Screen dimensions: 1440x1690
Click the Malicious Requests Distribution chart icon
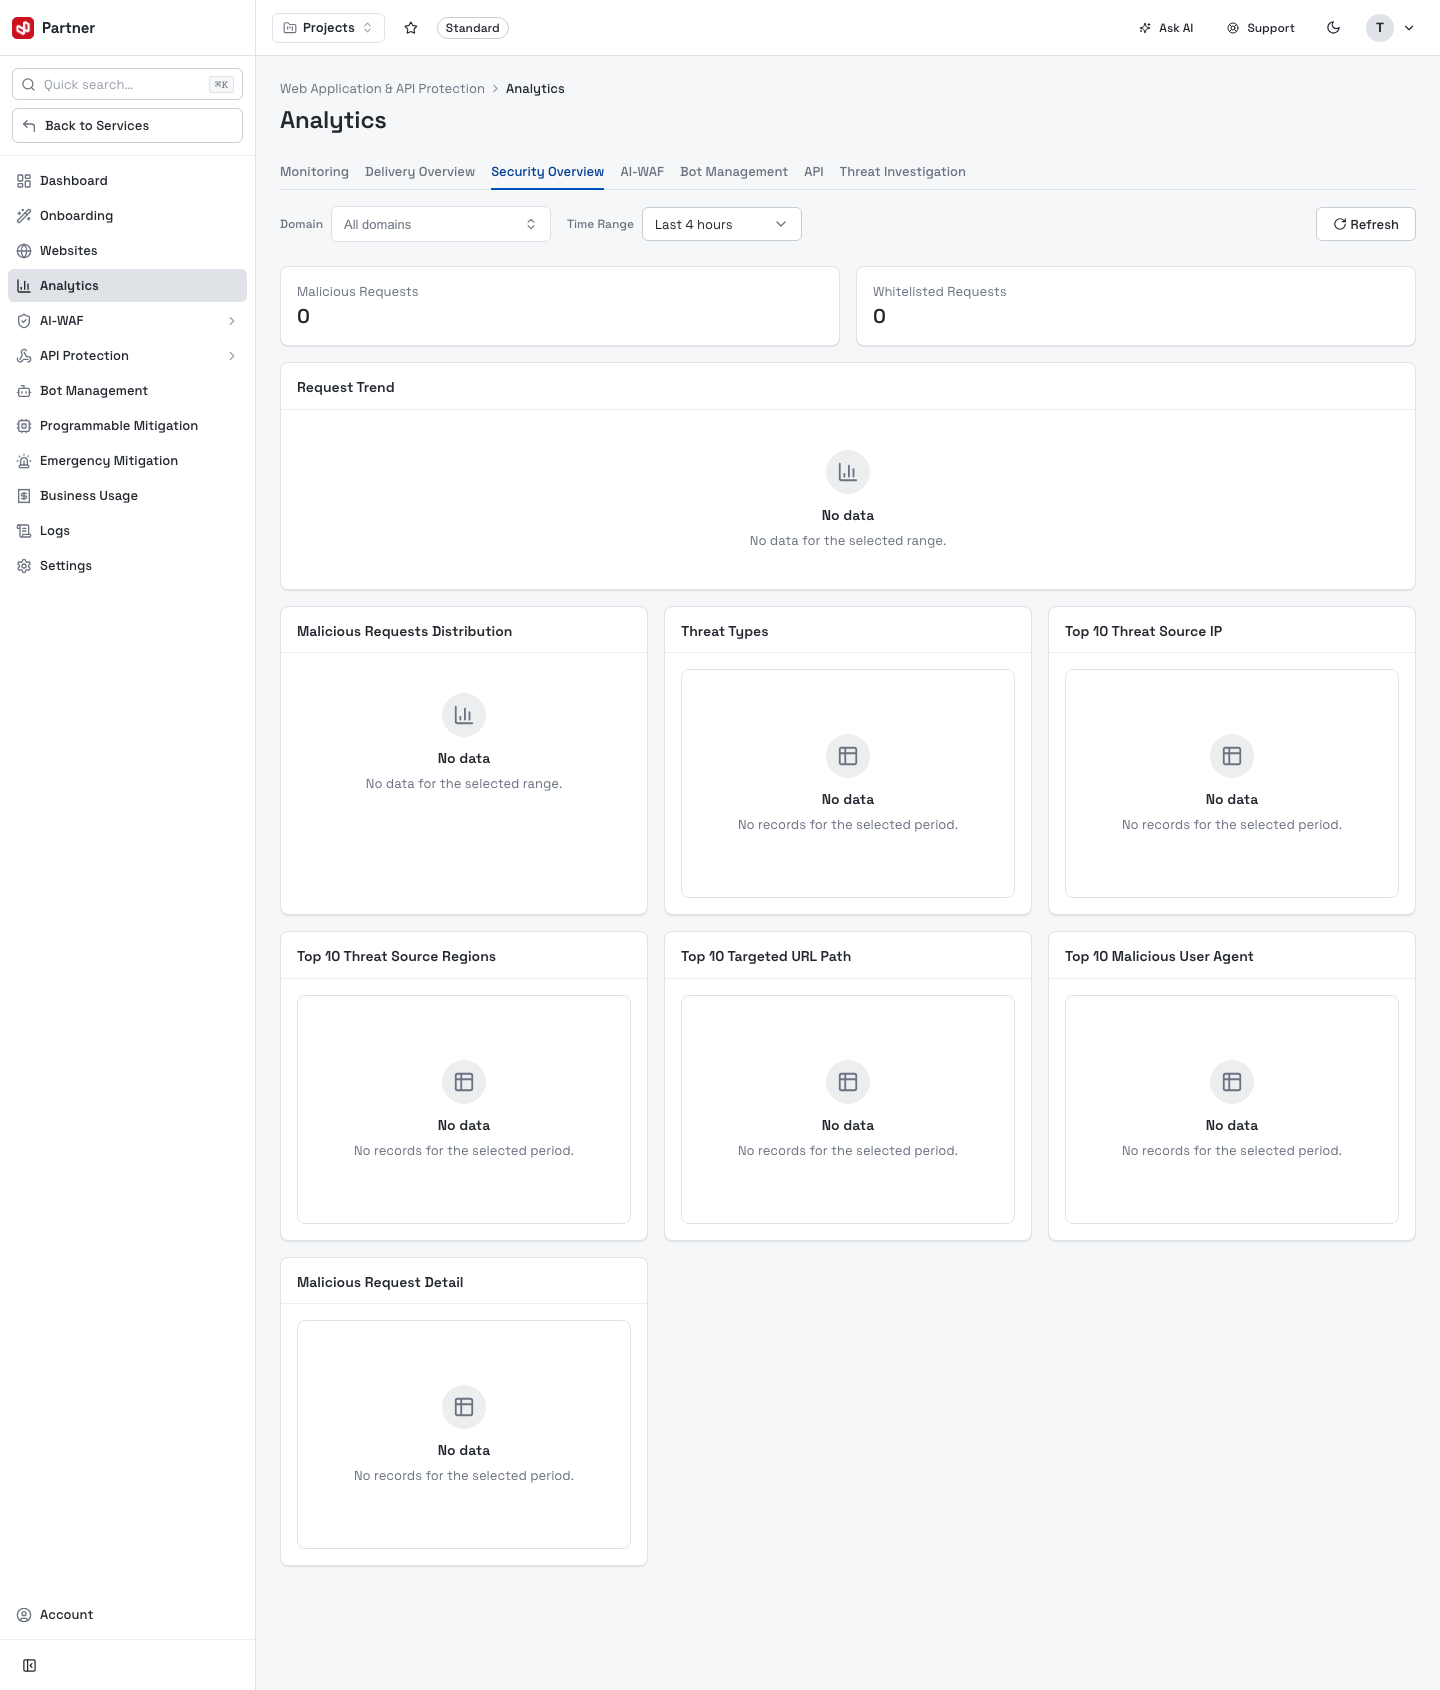pos(464,715)
